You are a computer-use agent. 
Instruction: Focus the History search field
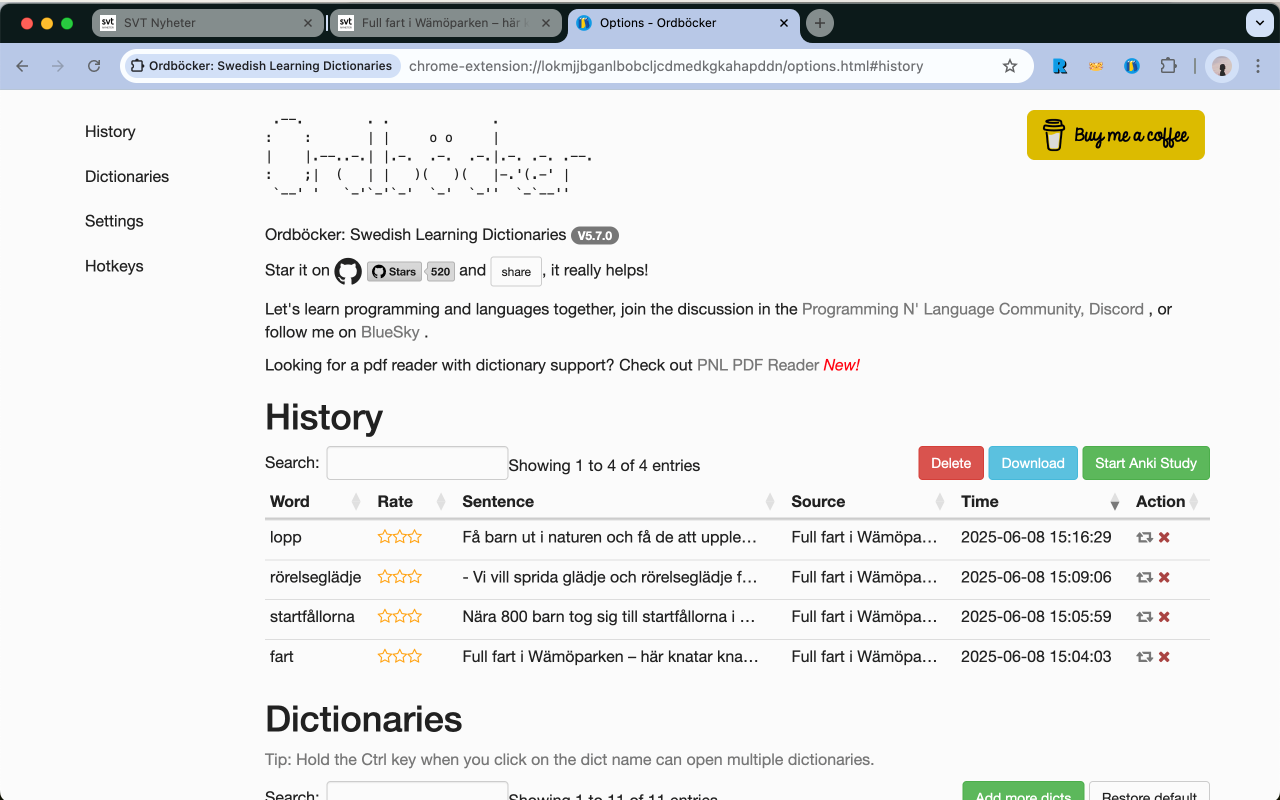[417, 463]
